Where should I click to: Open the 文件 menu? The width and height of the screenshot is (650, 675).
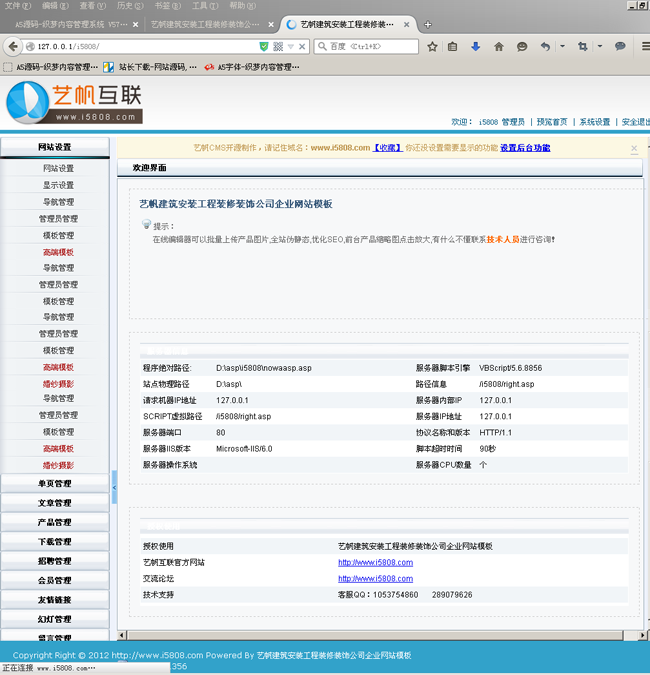pyautogui.click(x=18, y=6)
